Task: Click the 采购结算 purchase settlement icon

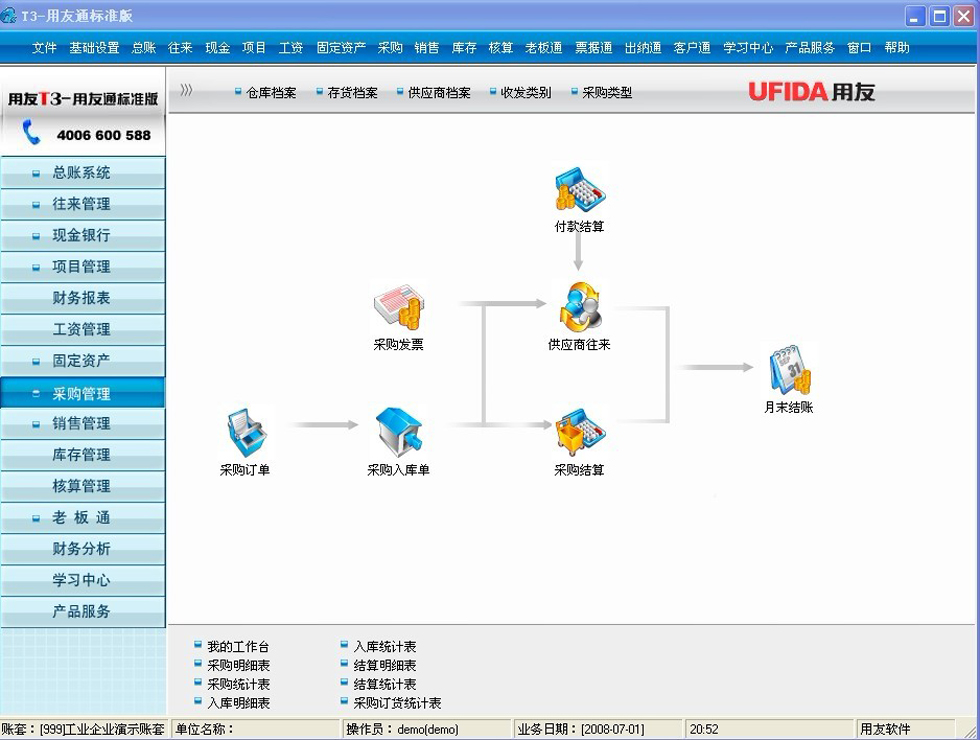Action: [x=579, y=431]
